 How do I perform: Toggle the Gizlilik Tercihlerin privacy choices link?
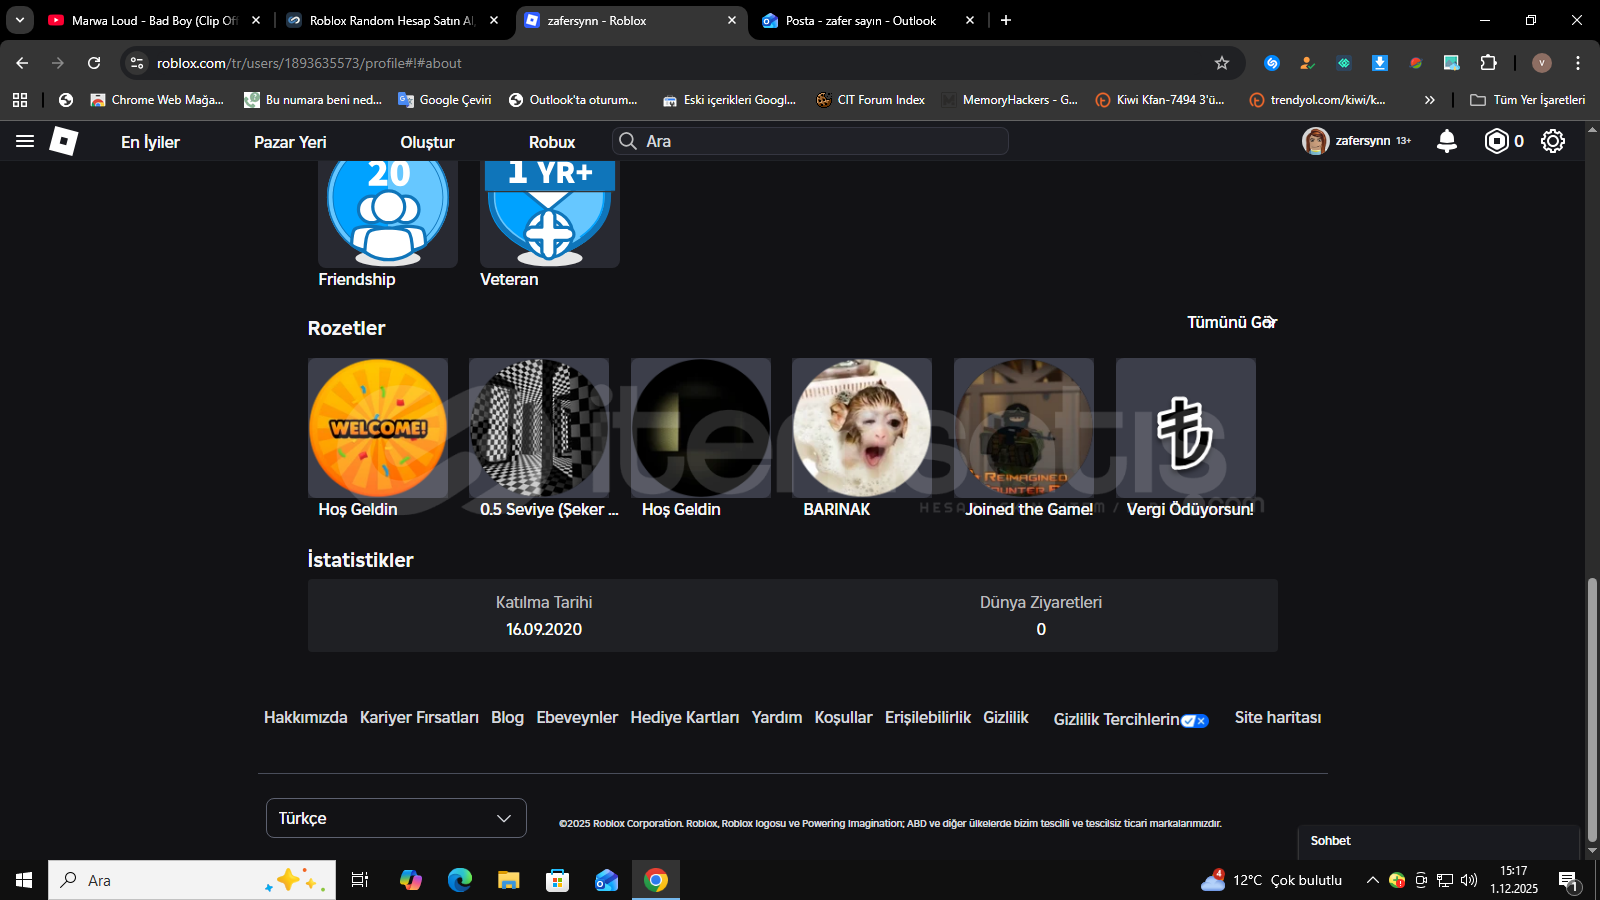[x=1131, y=719]
